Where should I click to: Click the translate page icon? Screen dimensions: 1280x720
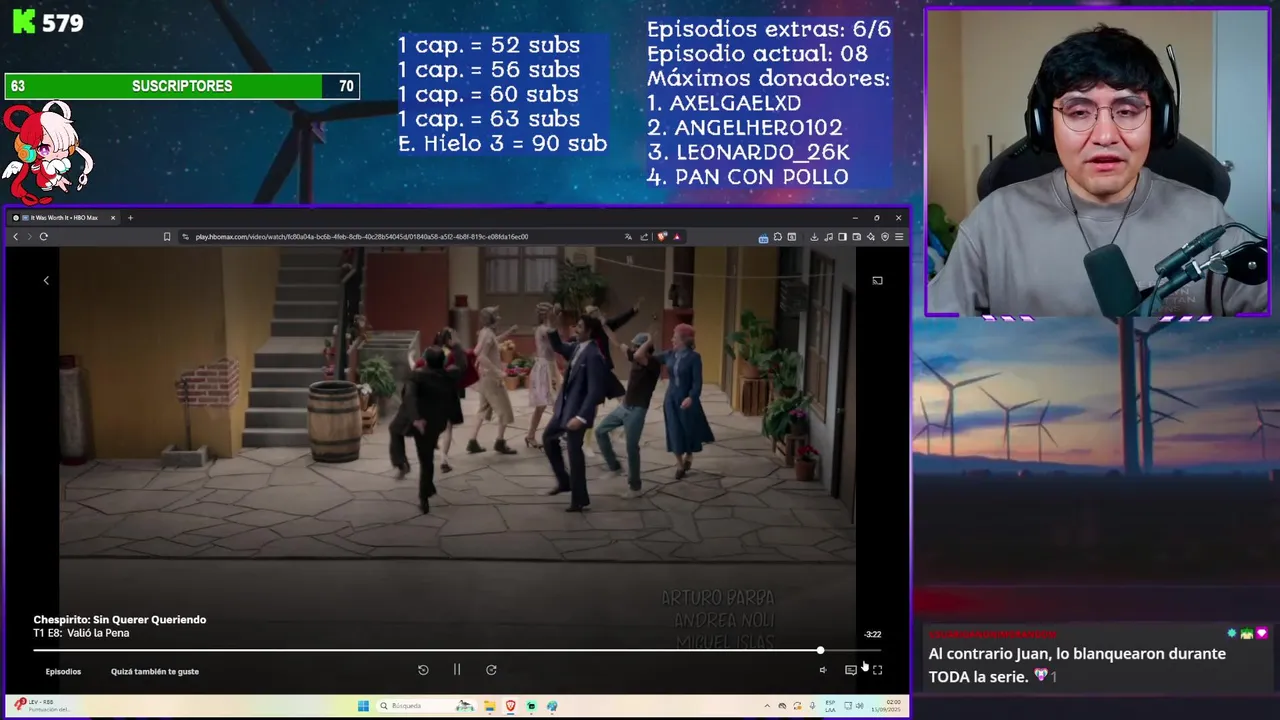pyautogui.click(x=628, y=237)
